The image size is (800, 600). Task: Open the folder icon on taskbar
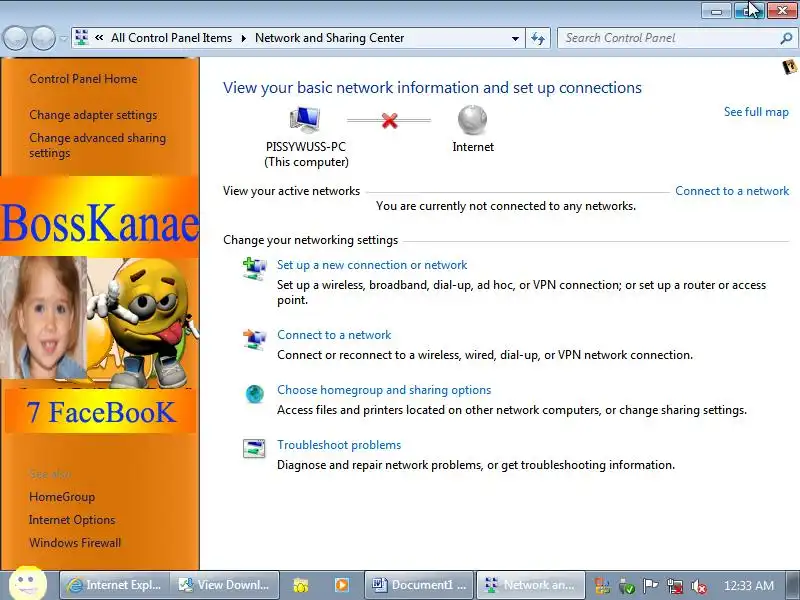point(301,585)
